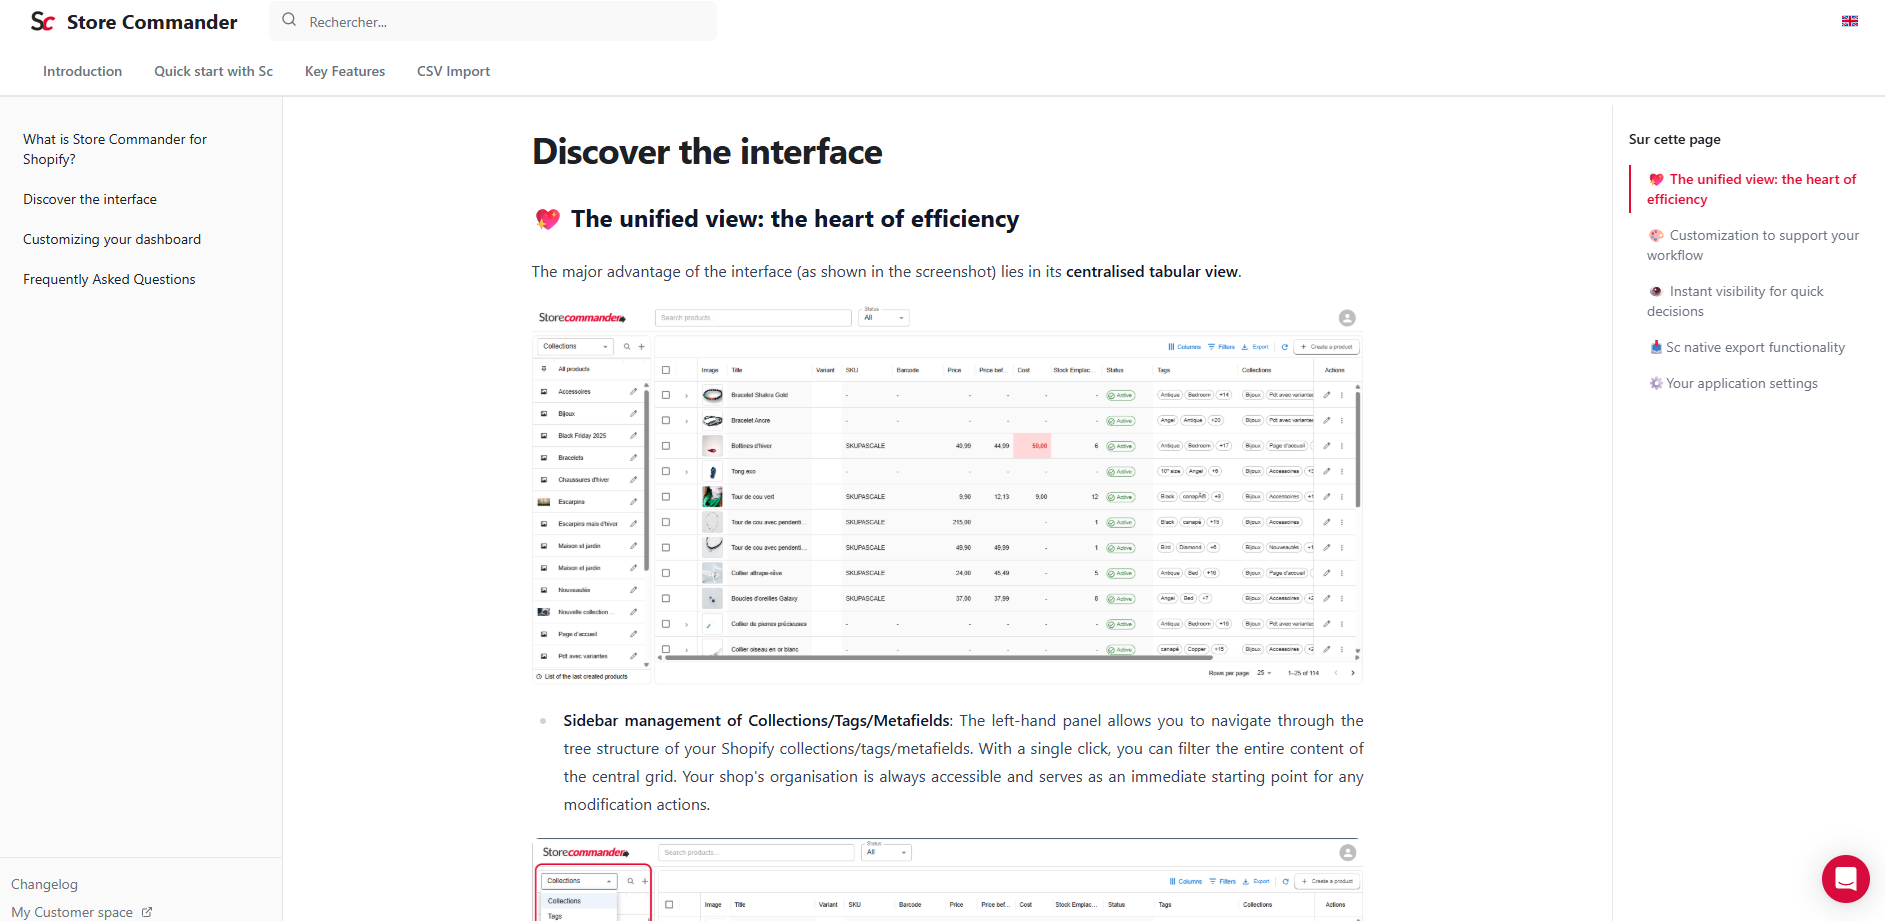Expand the Bracelet Ancre row chevron
The height and width of the screenshot is (921, 1885).
tap(686, 421)
